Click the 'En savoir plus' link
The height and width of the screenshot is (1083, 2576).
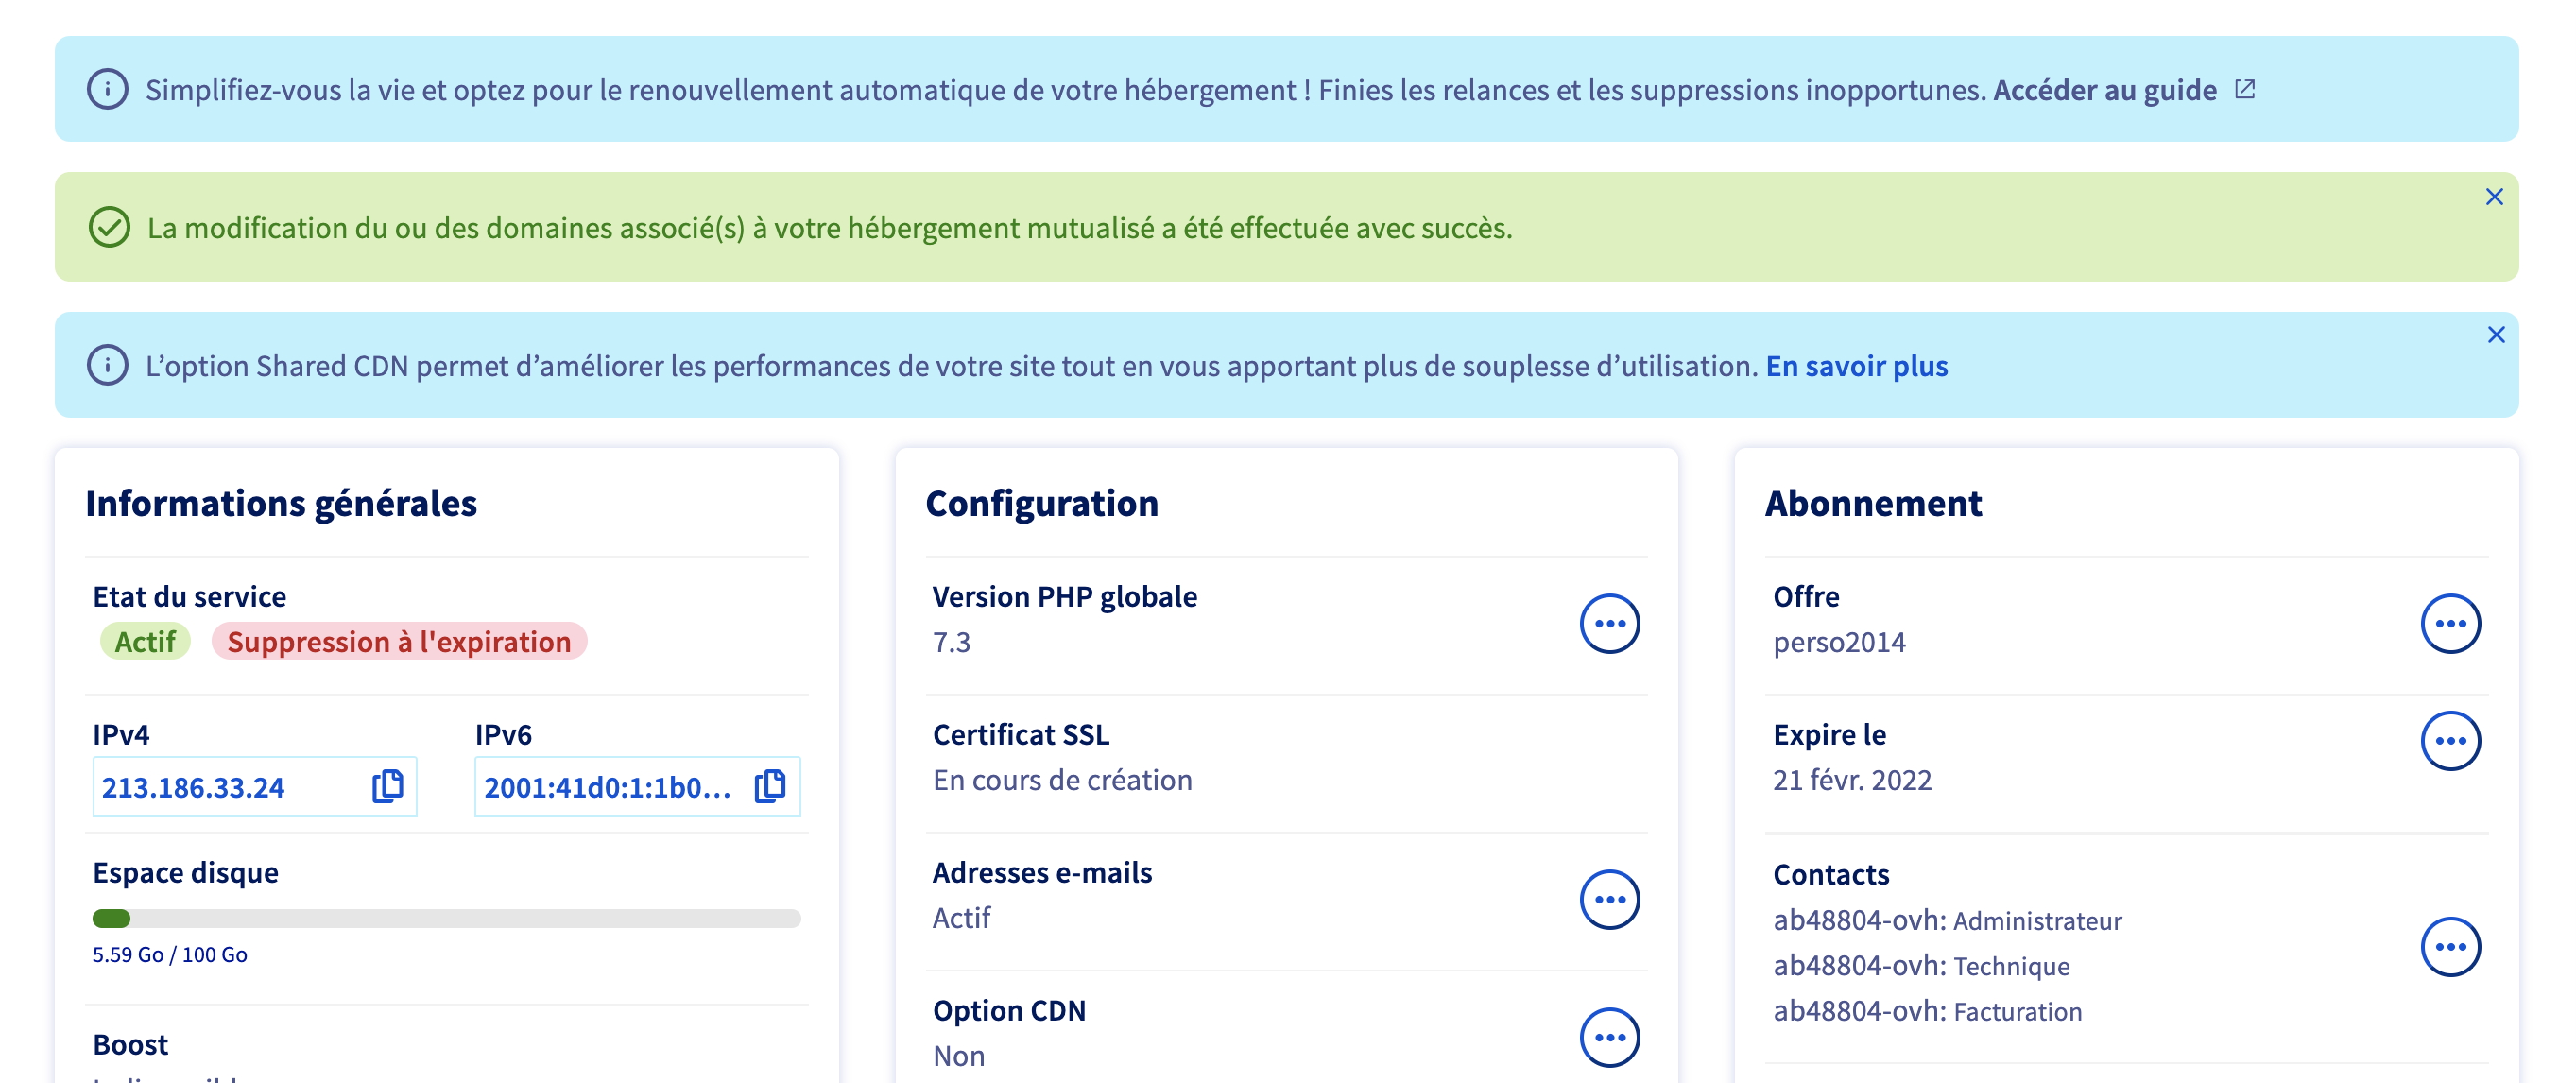pos(1856,366)
